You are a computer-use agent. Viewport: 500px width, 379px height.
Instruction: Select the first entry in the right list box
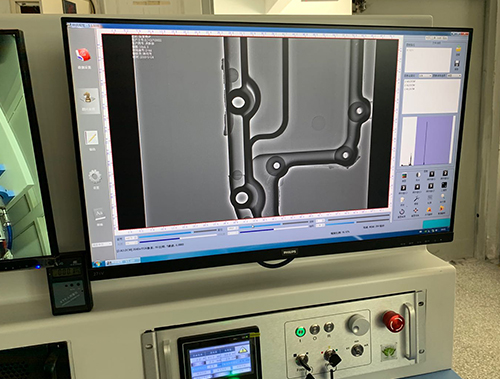click(x=410, y=81)
